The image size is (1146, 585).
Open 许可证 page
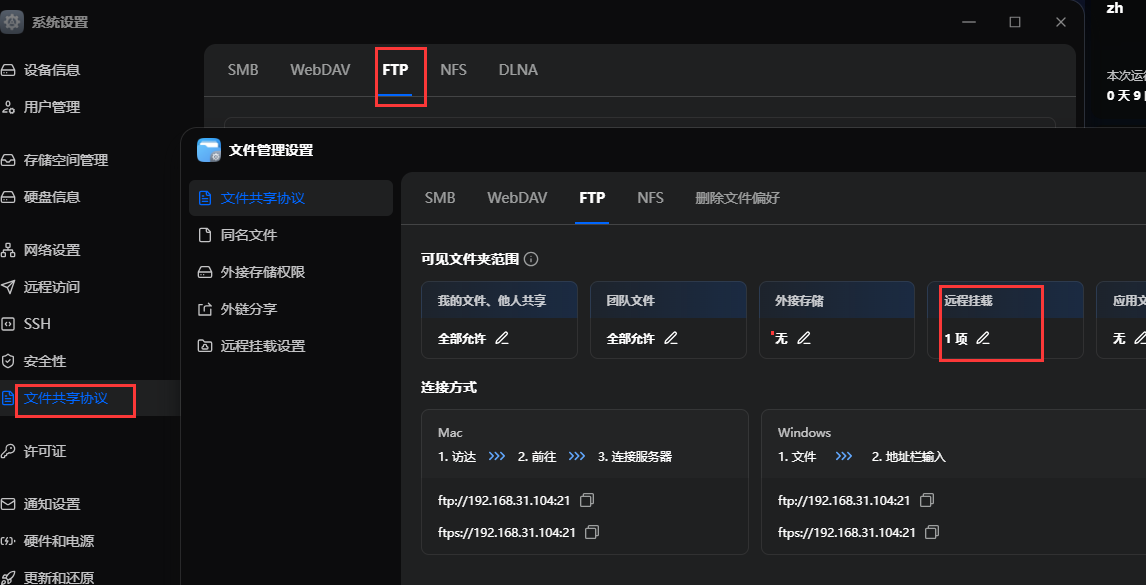pyautogui.click(x=45, y=451)
